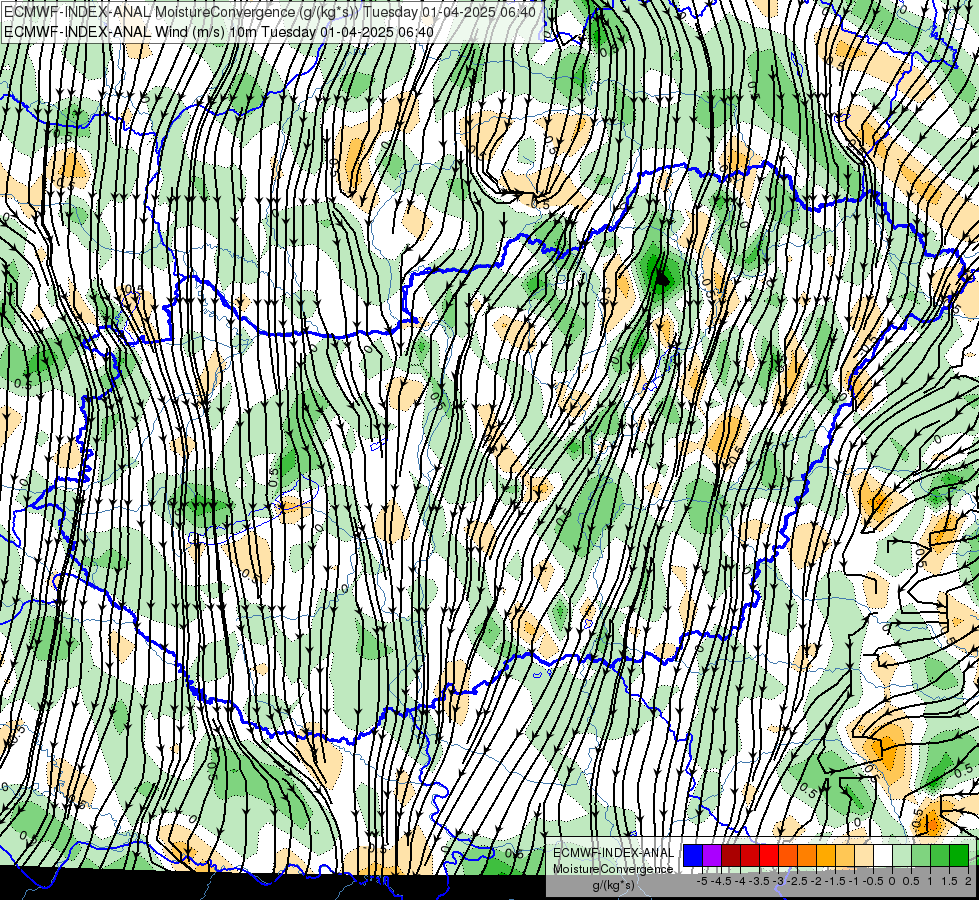Pick the white legend swatch
Screen dimensions: 979x900
pyautogui.click(x=883, y=856)
